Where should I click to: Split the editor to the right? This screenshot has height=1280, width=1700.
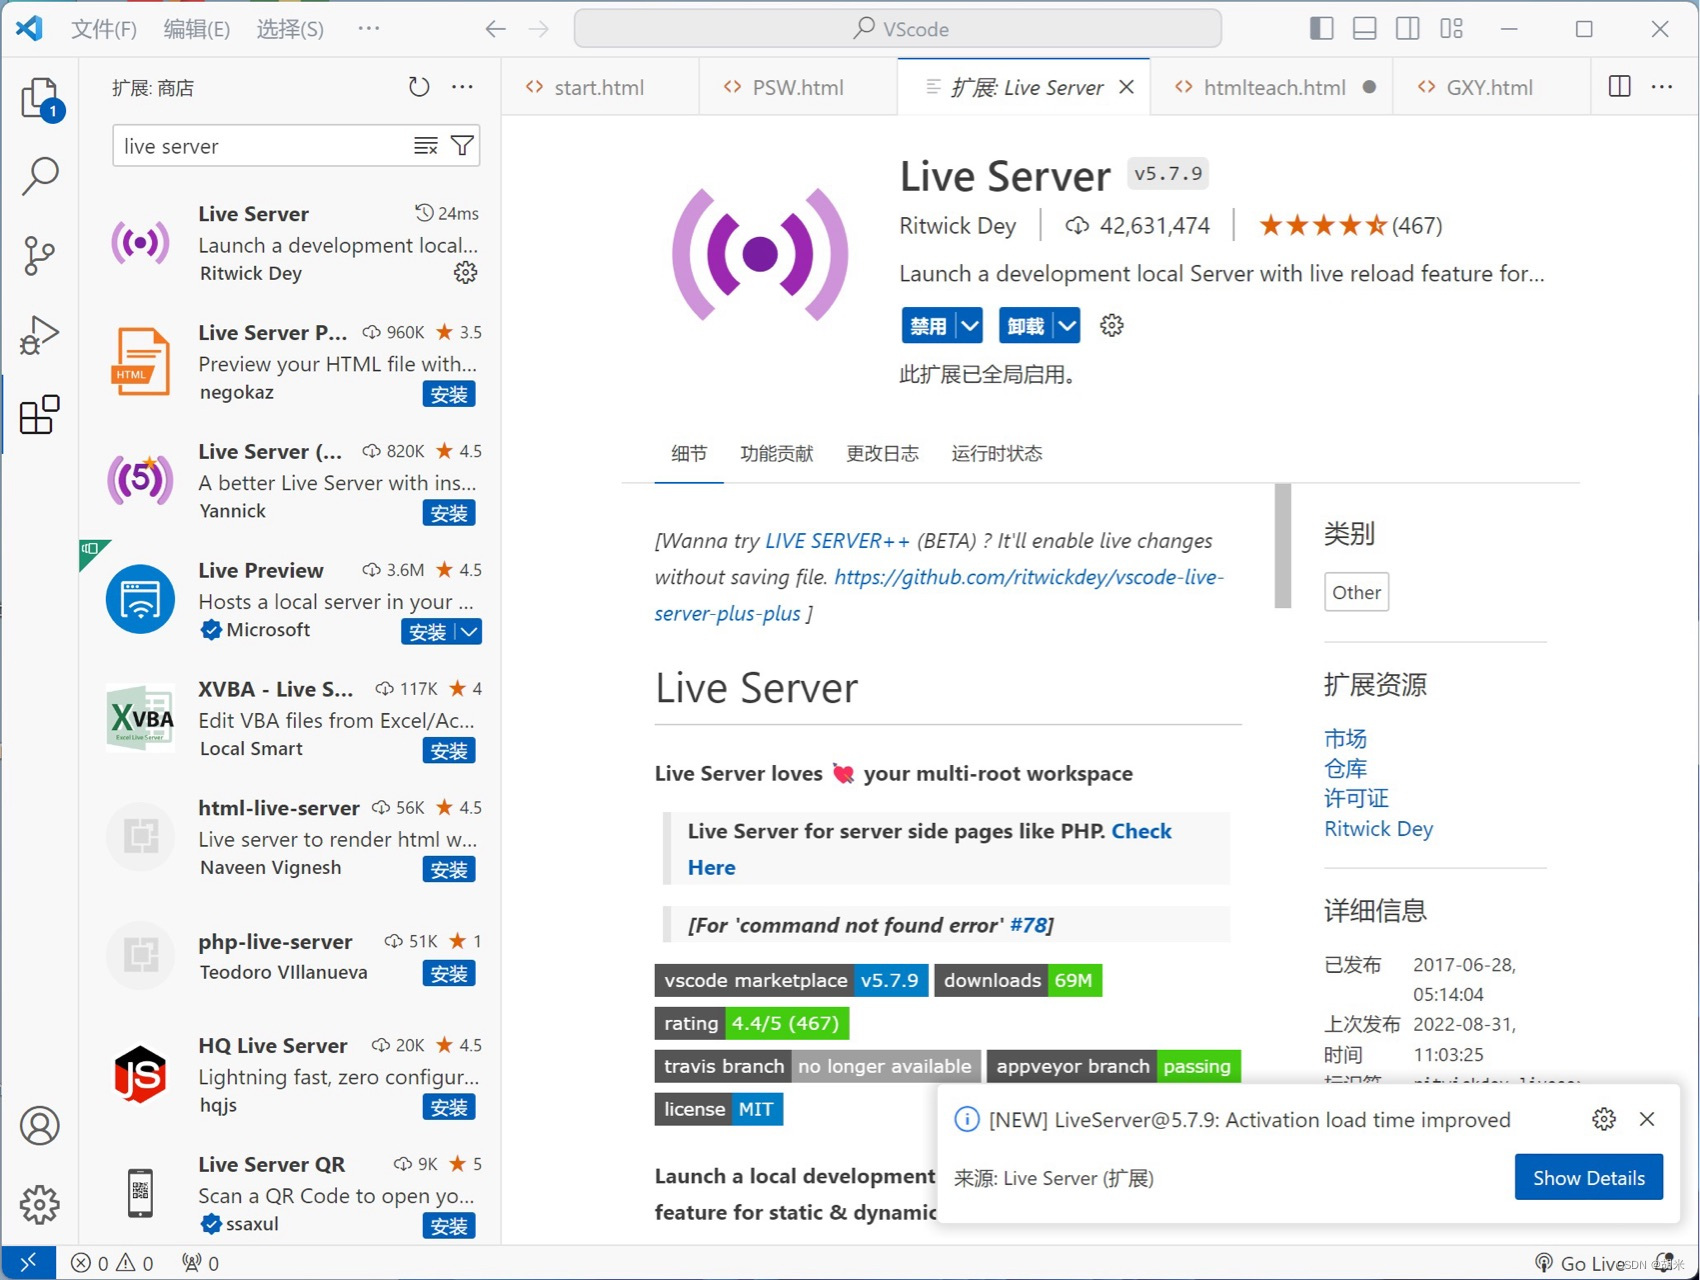pyautogui.click(x=1620, y=86)
